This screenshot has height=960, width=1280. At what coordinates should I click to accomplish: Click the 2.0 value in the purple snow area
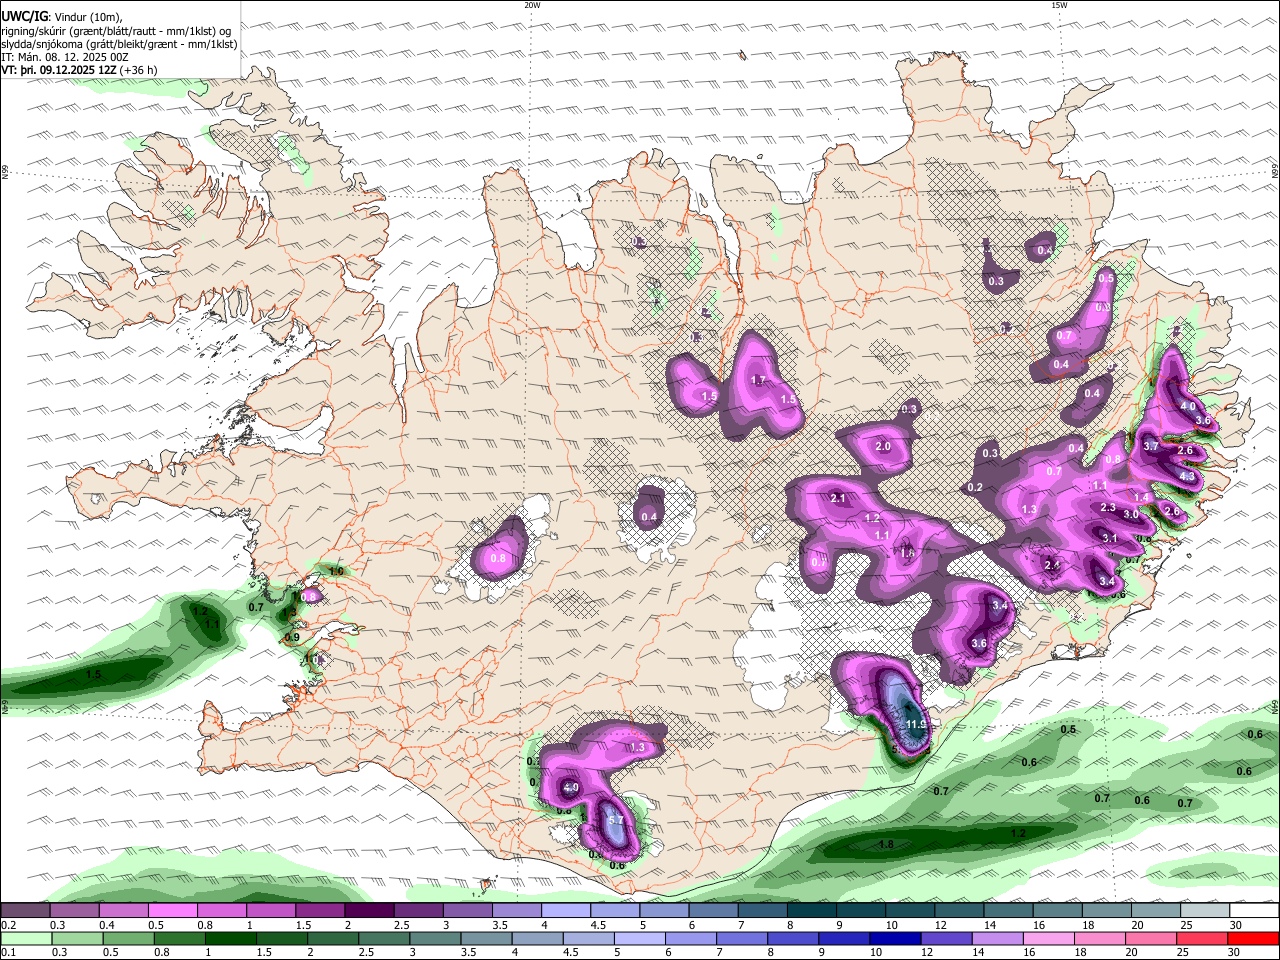pos(883,447)
